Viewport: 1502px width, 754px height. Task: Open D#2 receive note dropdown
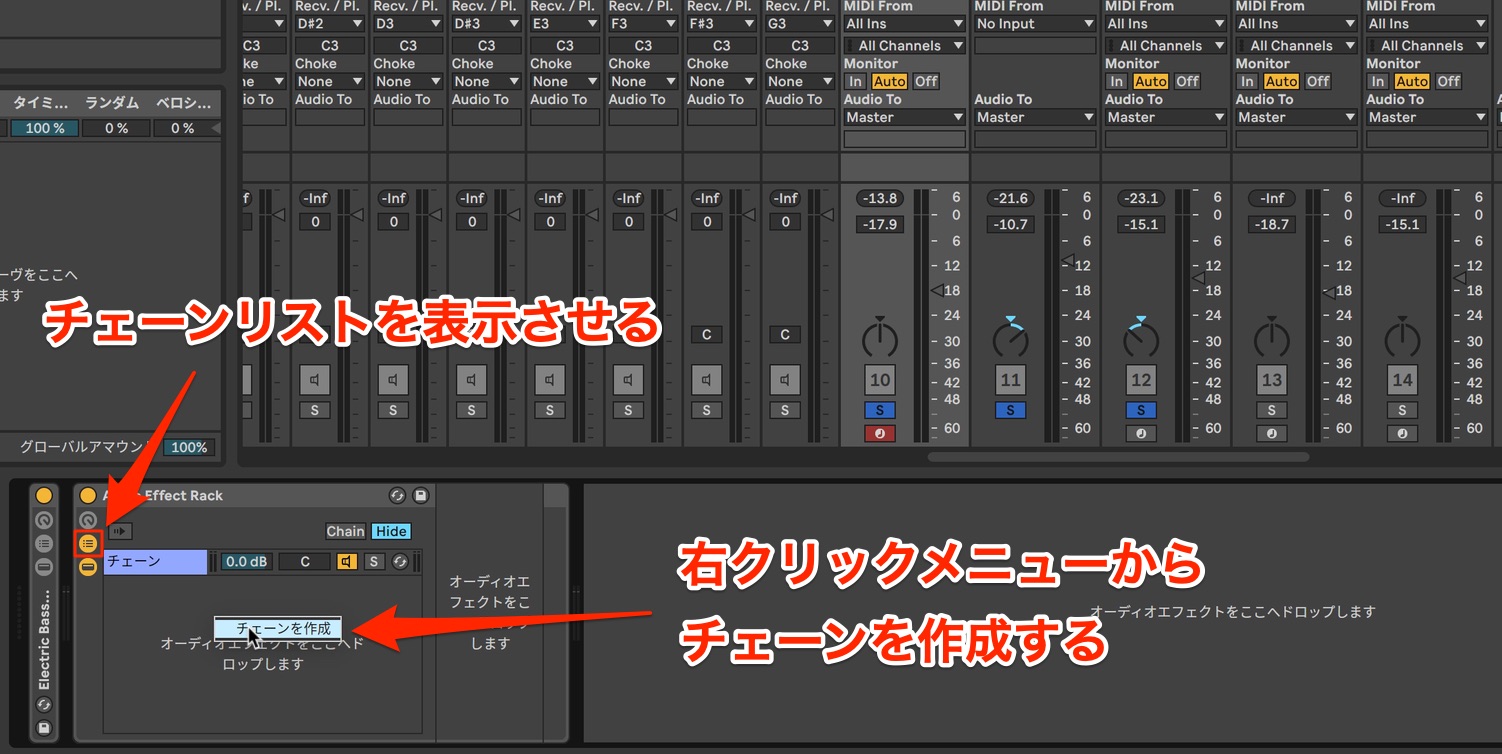point(329,24)
